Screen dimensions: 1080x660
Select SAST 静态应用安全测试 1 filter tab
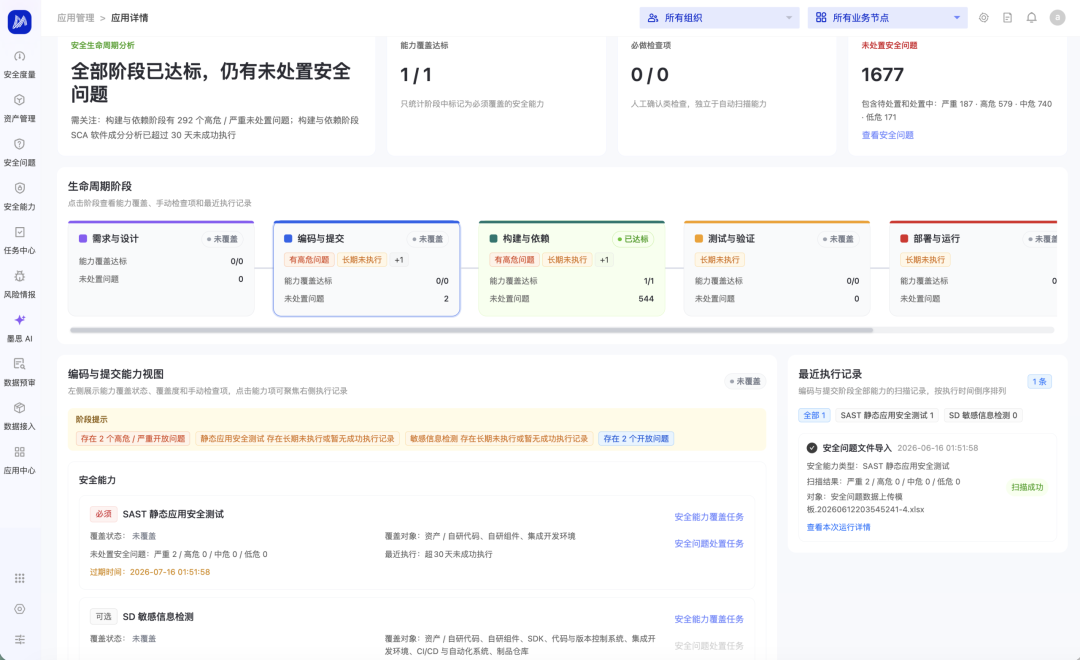coord(886,415)
